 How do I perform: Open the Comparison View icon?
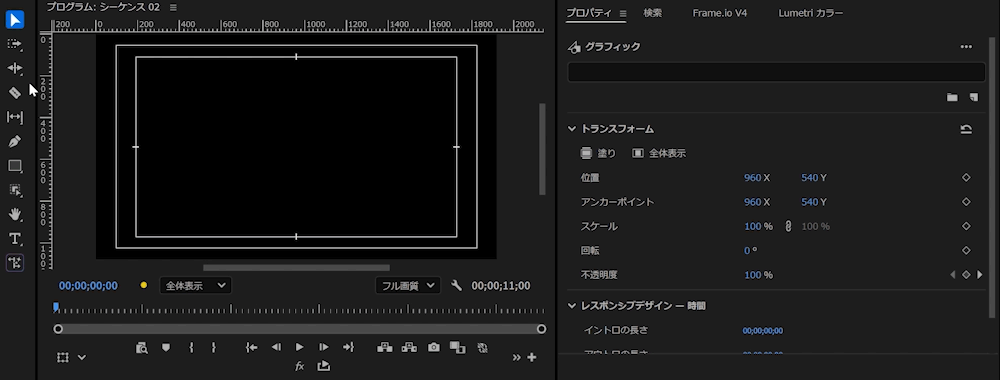point(457,347)
